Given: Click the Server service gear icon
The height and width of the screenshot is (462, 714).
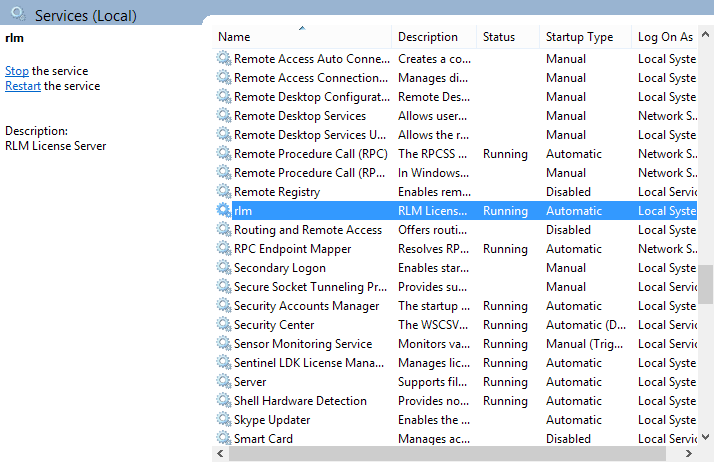Looking at the screenshot, I should click(x=223, y=382).
